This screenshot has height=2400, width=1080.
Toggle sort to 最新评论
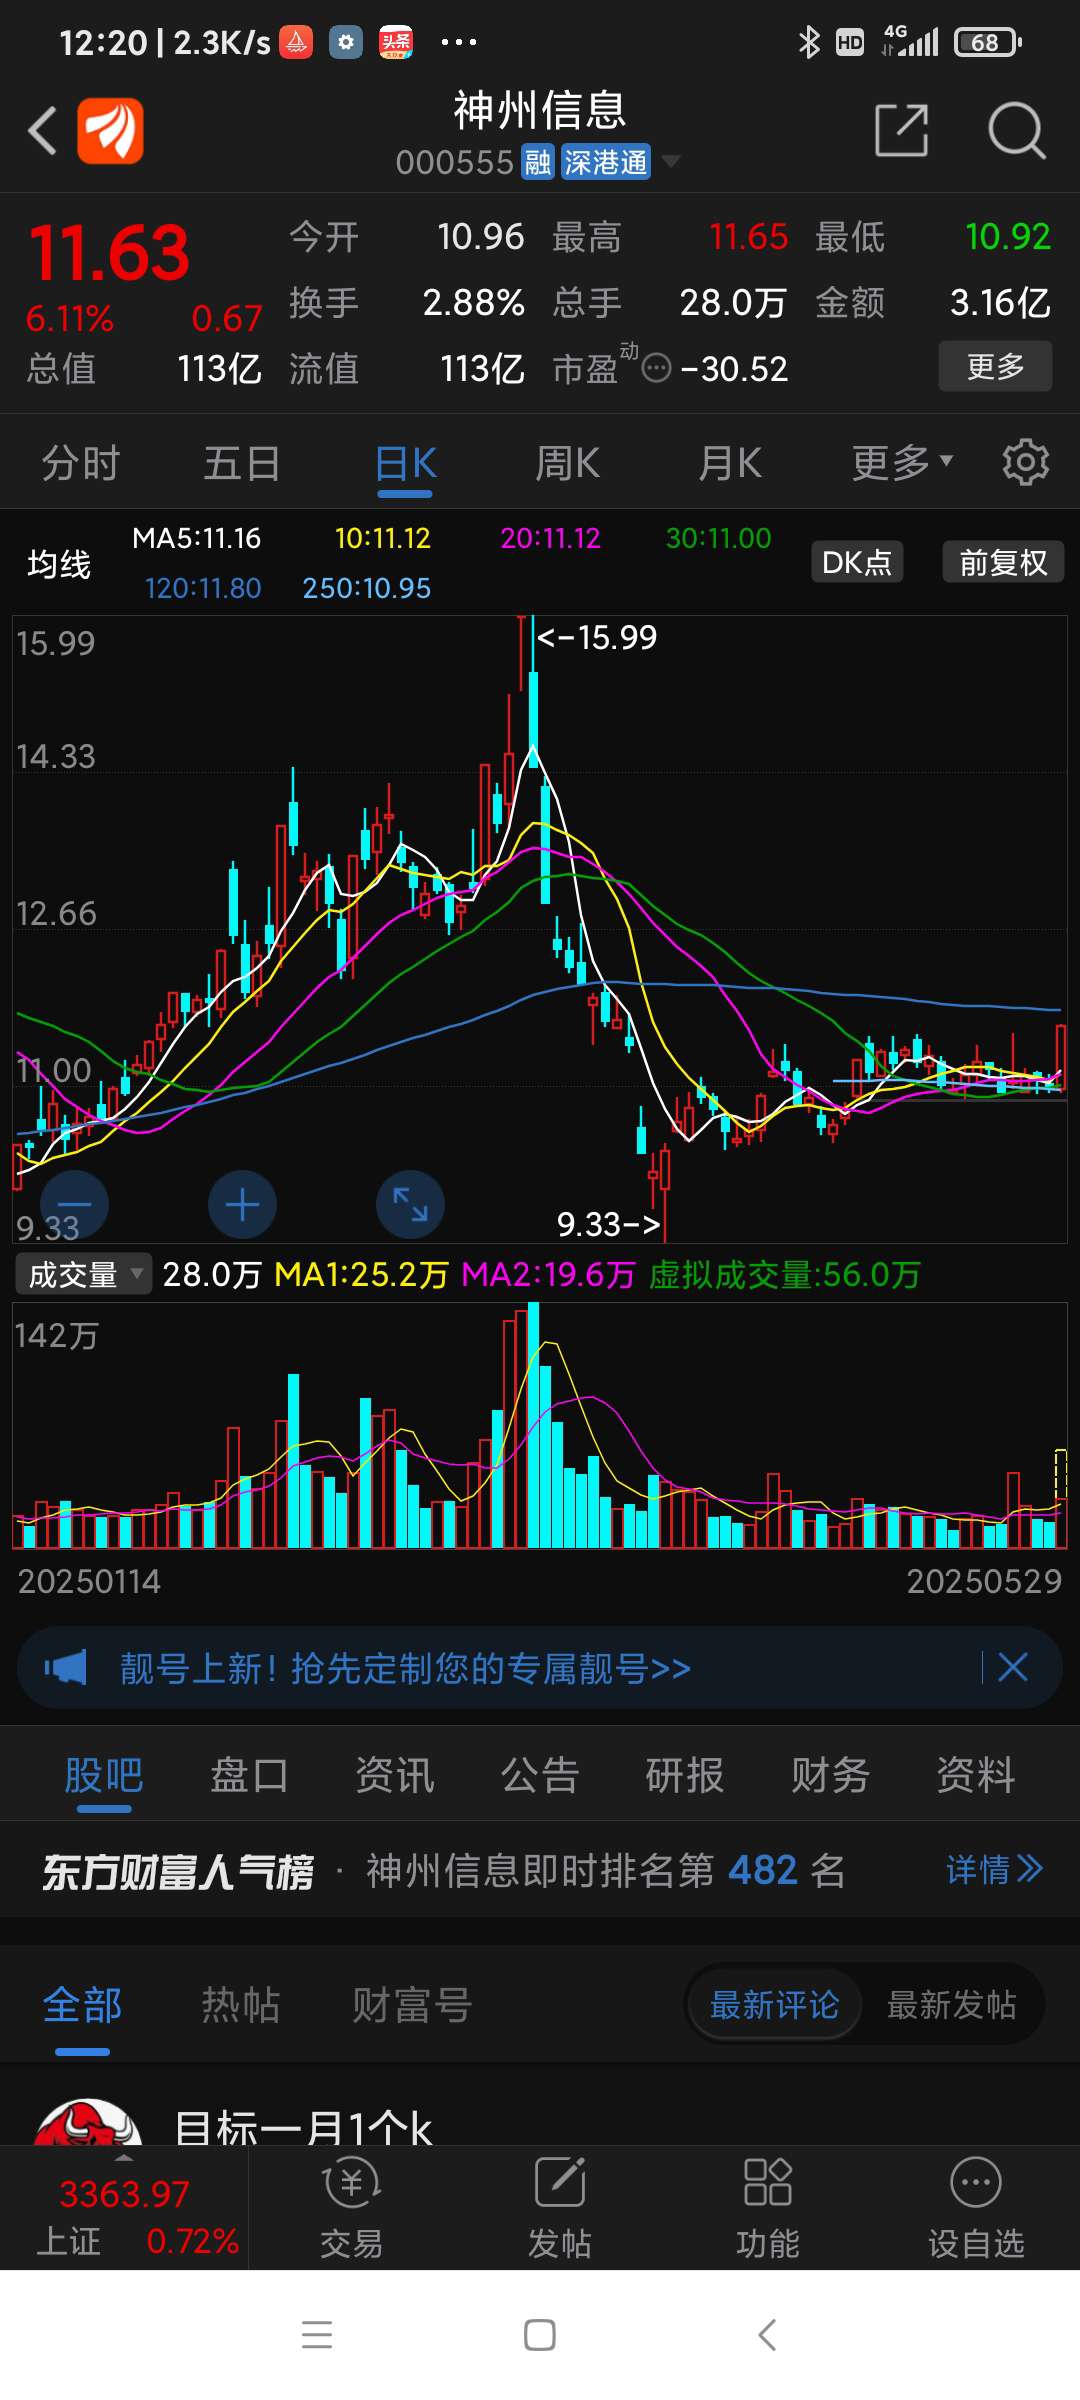click(x=774, y=2005)
